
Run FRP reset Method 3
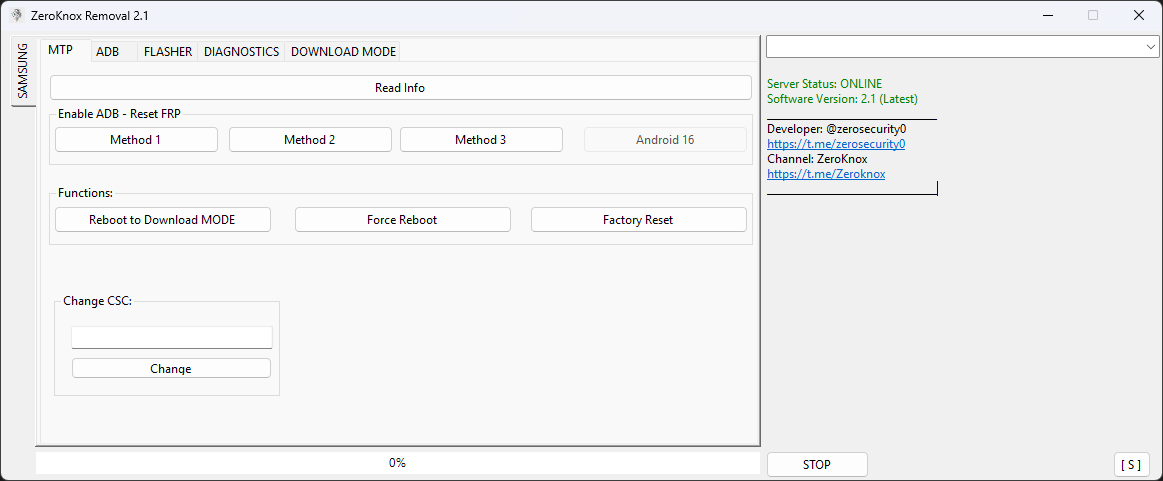pos(481,139)
